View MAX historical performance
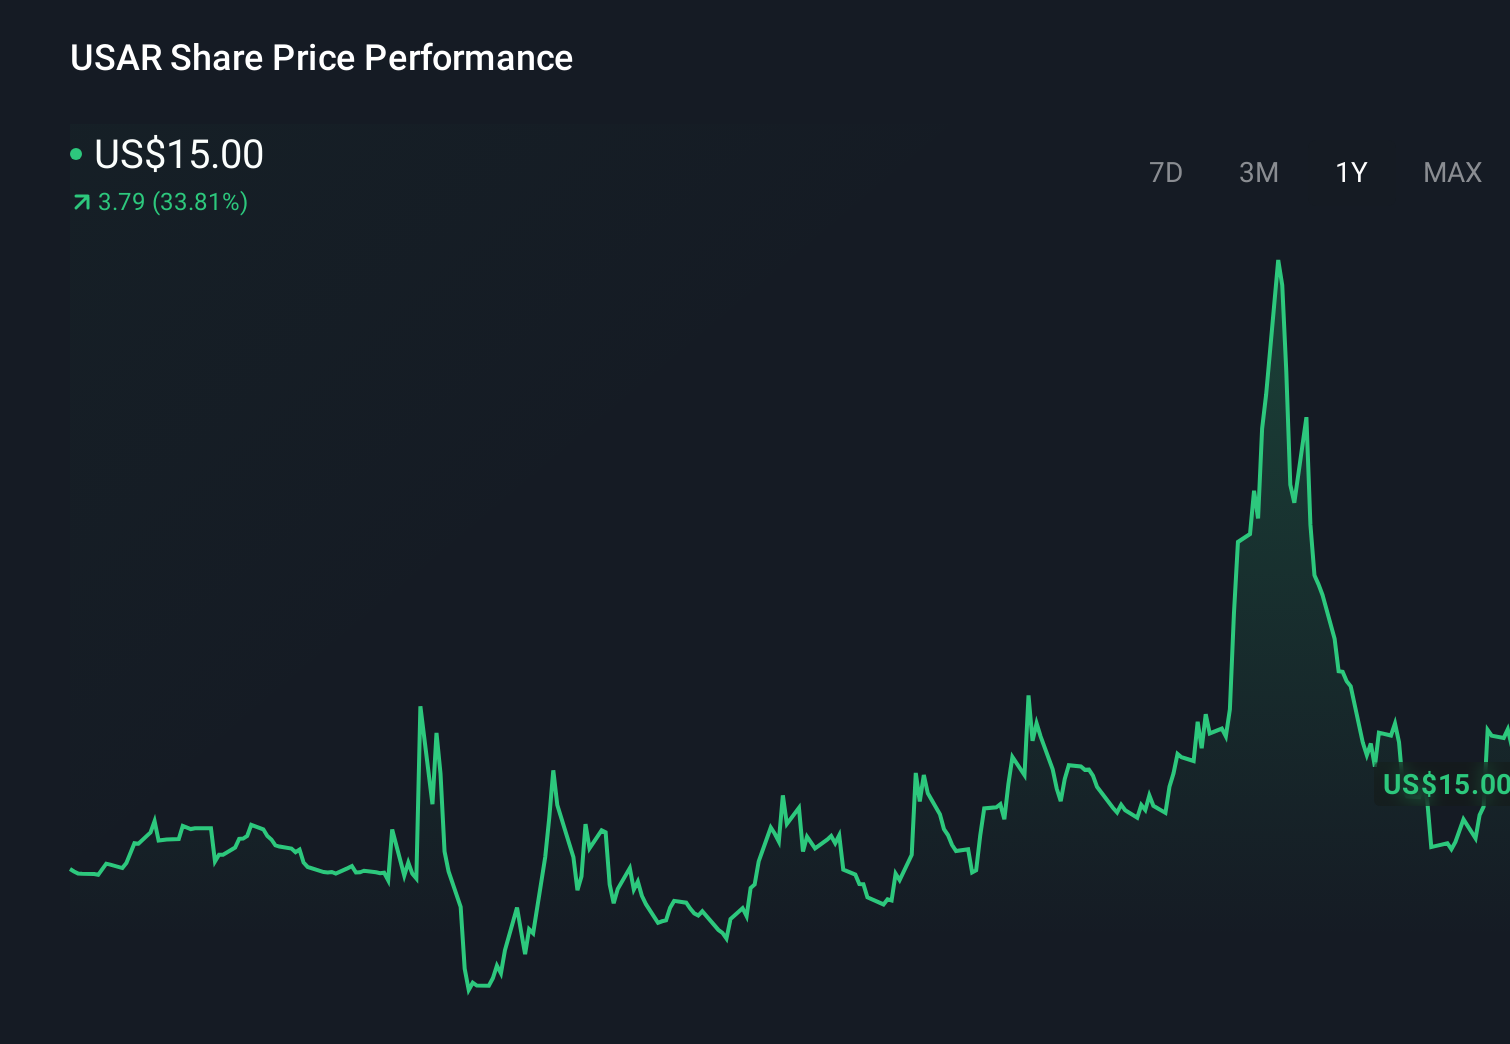1510x1044 pixels. click(1451, 172)
